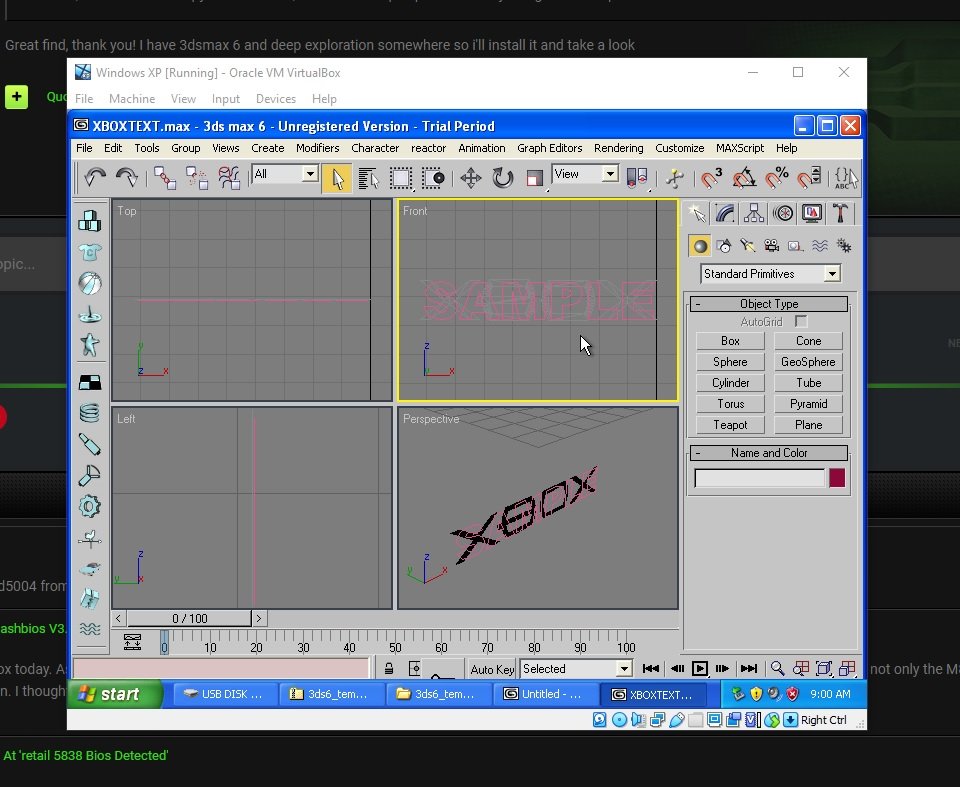Image resolution: width=960 pixels, height=787 pixels.
Task: Switch to Untitled 3ds max taskbar item
Action: (x=548, y=694)
